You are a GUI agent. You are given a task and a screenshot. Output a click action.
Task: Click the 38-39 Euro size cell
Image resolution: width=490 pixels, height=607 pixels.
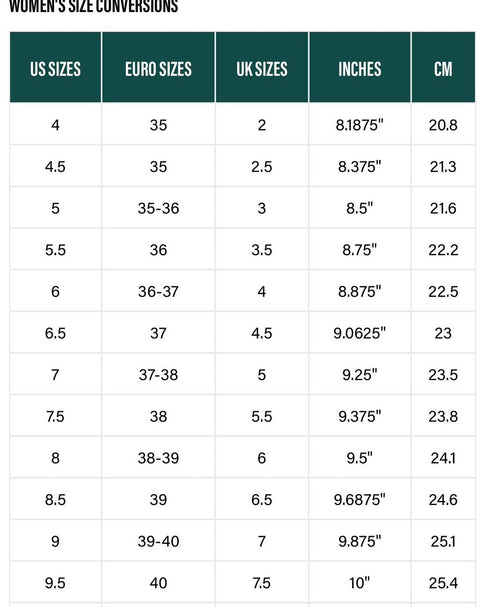[x=158, y=458]
